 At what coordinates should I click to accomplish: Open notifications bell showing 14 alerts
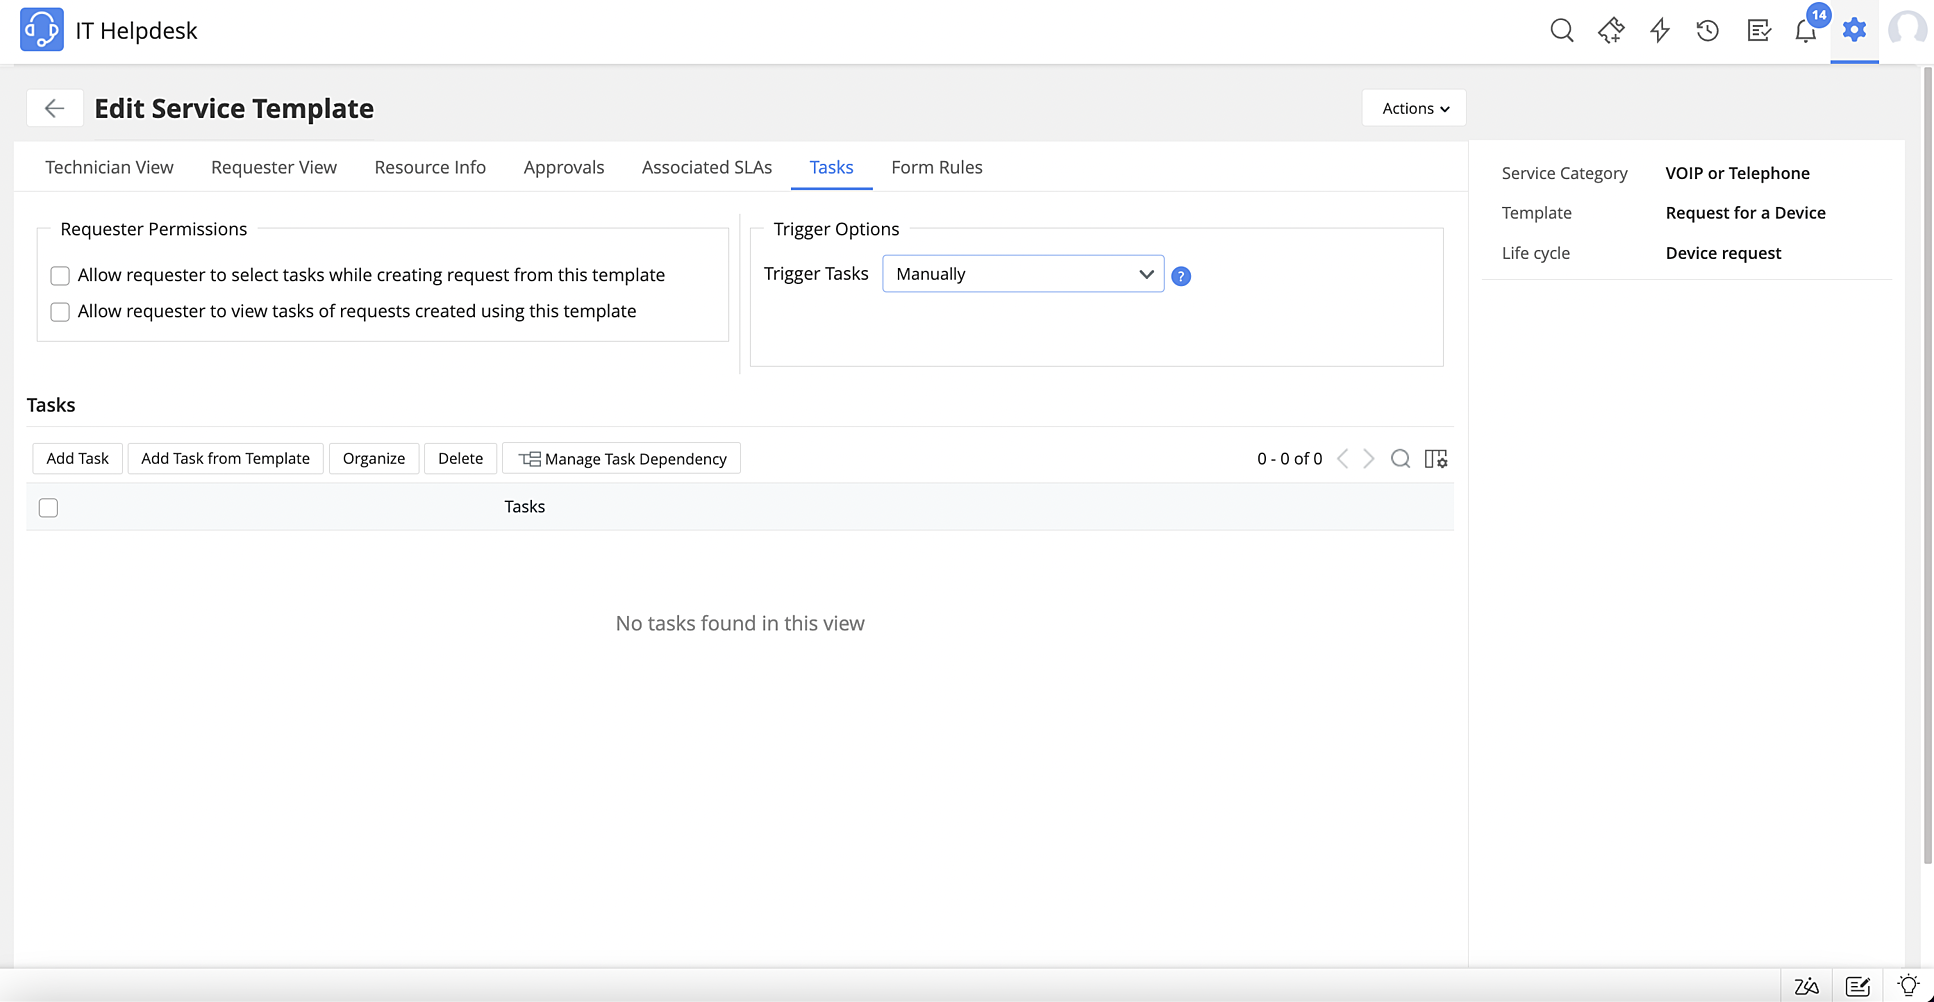(1805, 30)
